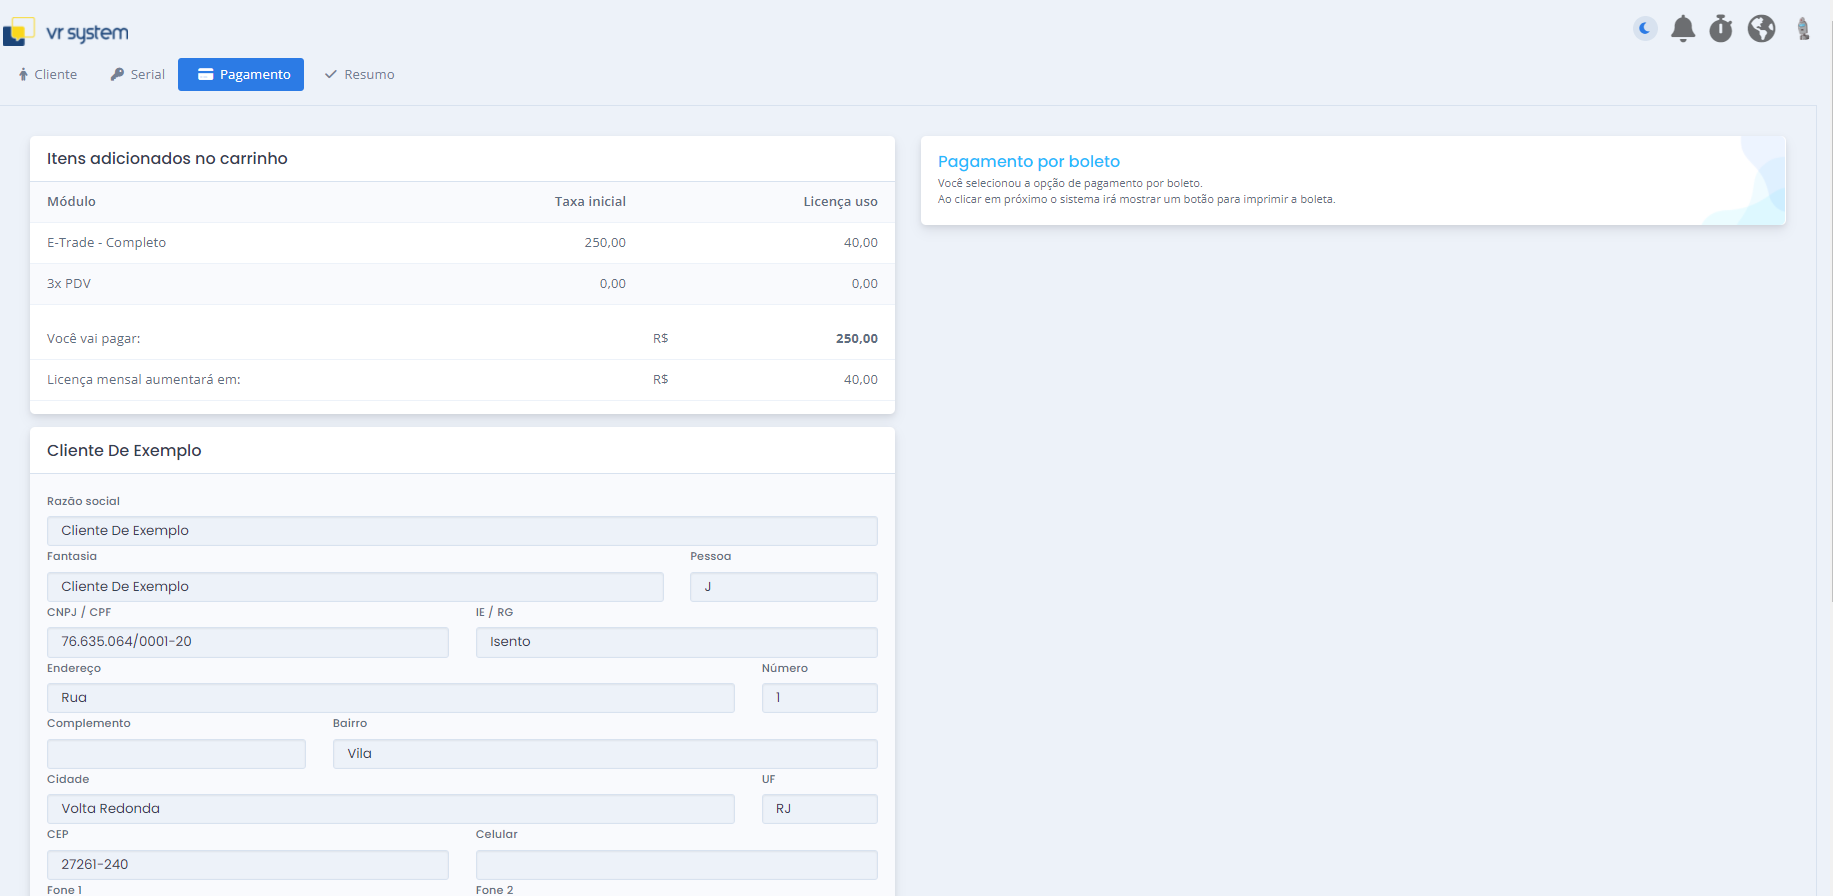Click the Razão social input field
This screenshot has height=896, width=1833.
(462, 531)
